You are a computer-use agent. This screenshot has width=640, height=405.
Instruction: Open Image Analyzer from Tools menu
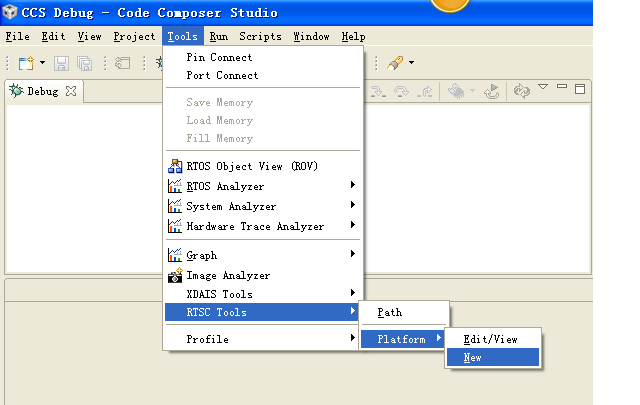point(263,275)
